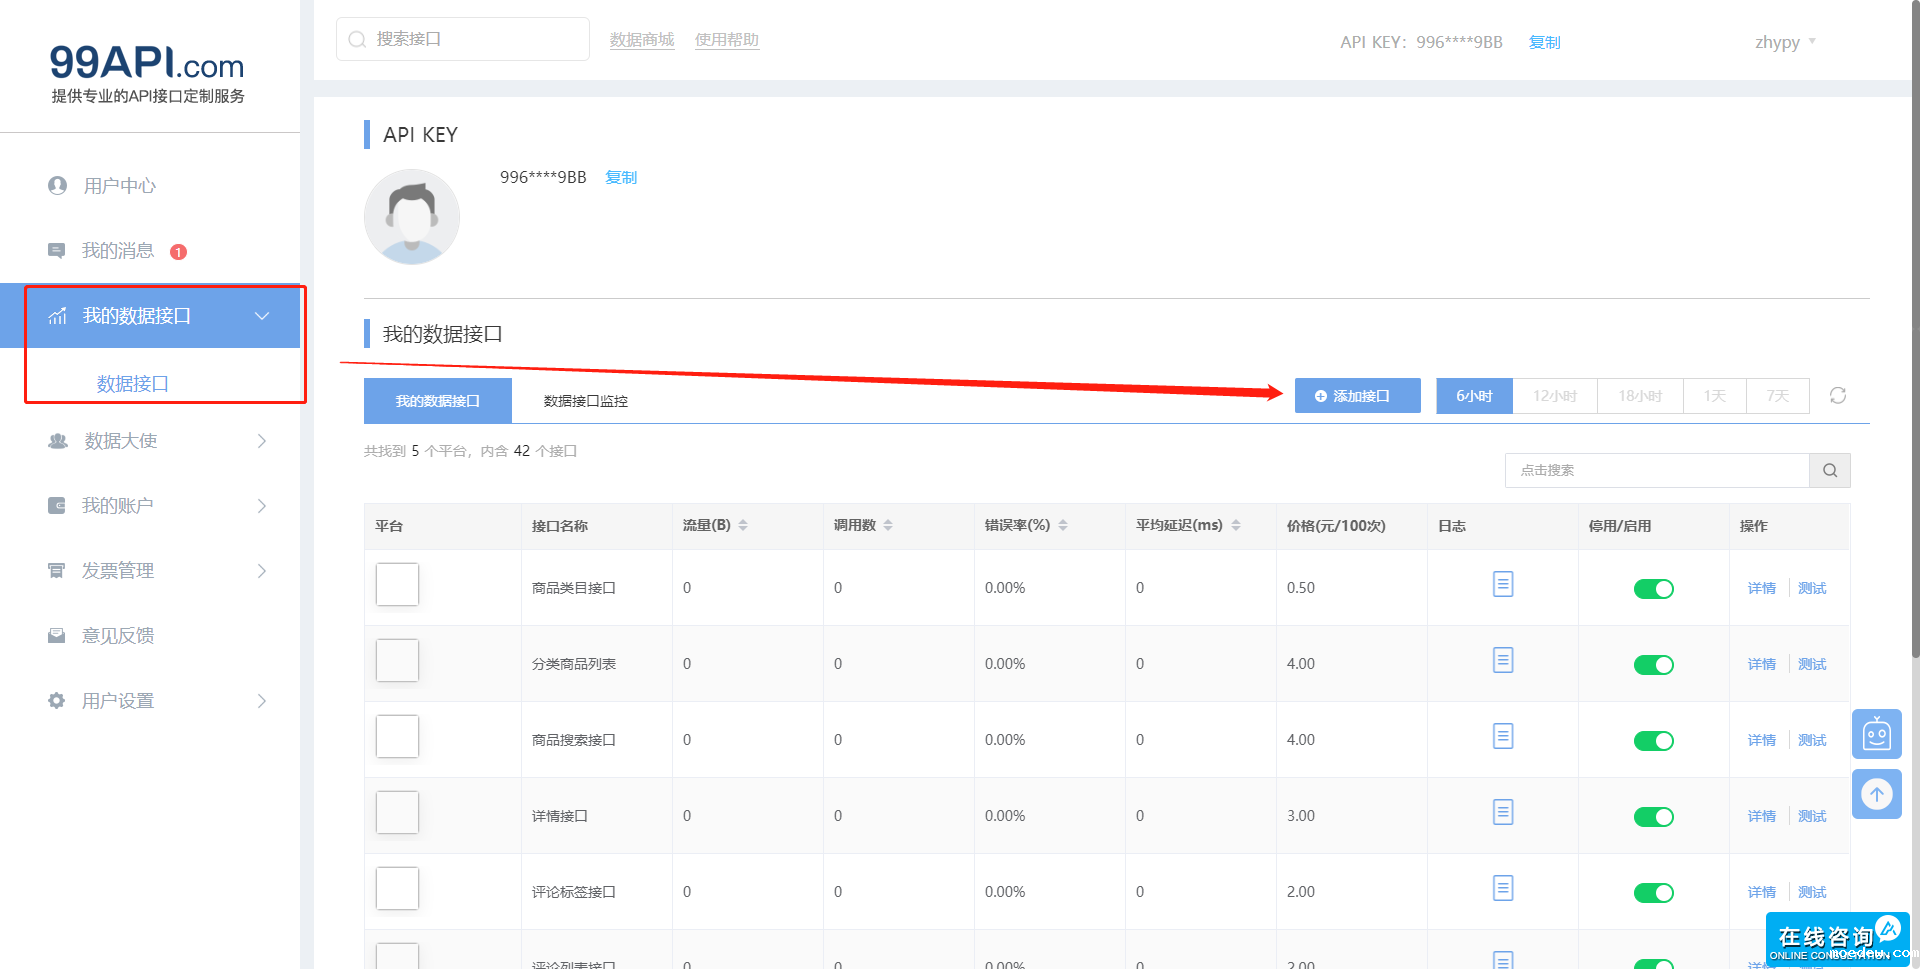Open the robot assistant chat icon
This screenshot has width=1920, height=969.
click(x=1876, y=735)
